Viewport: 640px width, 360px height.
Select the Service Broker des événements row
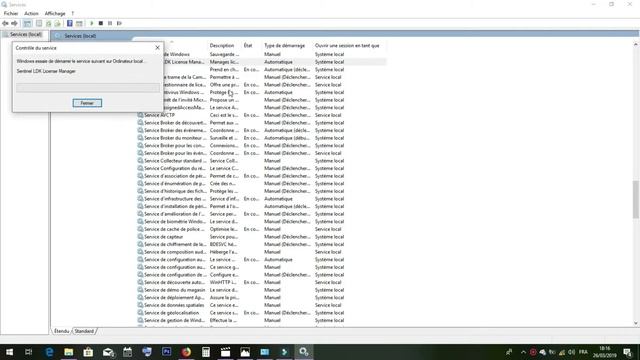point(261,130)
